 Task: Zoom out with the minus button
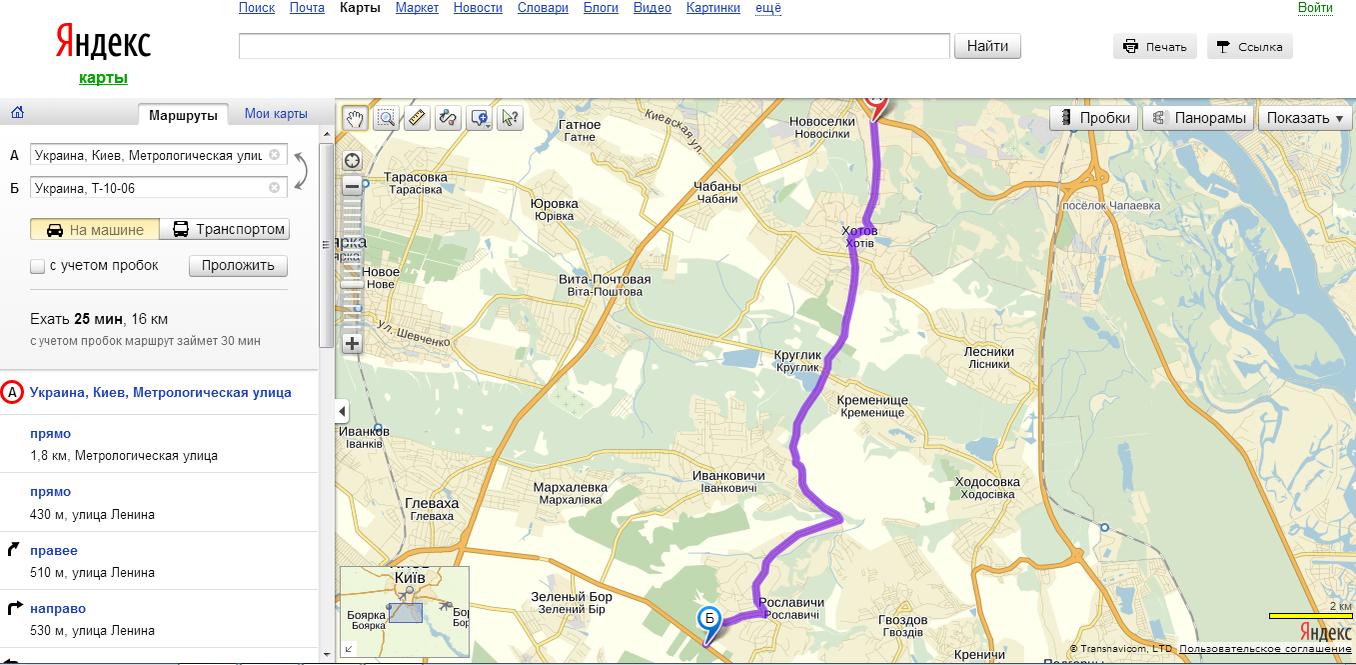(x=352, y=186)
